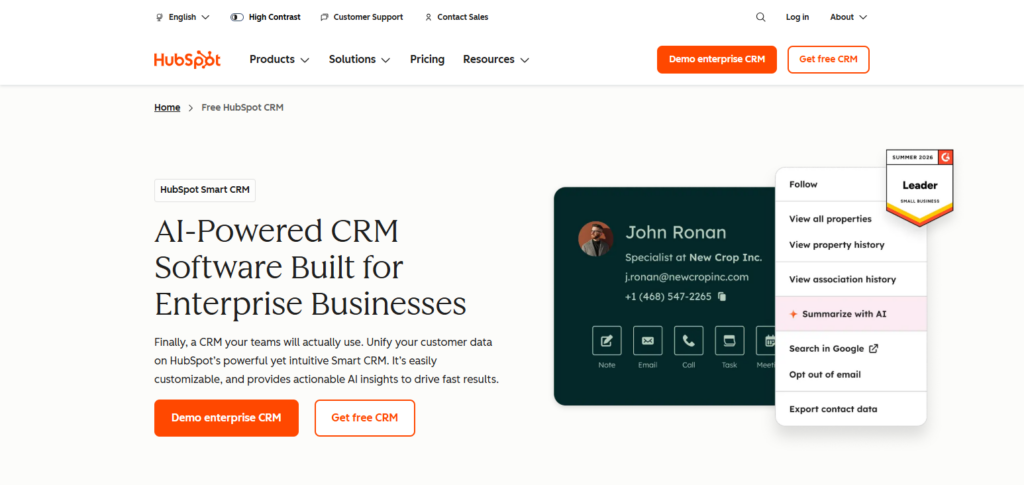This screenshot has width=1024, height=485.
Task: Click the search magnifier icon
Action: [760, 17]
